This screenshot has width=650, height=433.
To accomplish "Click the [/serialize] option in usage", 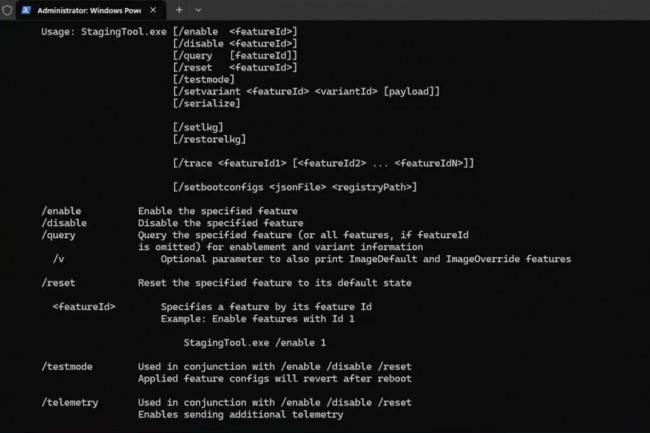I will [205, 103].
